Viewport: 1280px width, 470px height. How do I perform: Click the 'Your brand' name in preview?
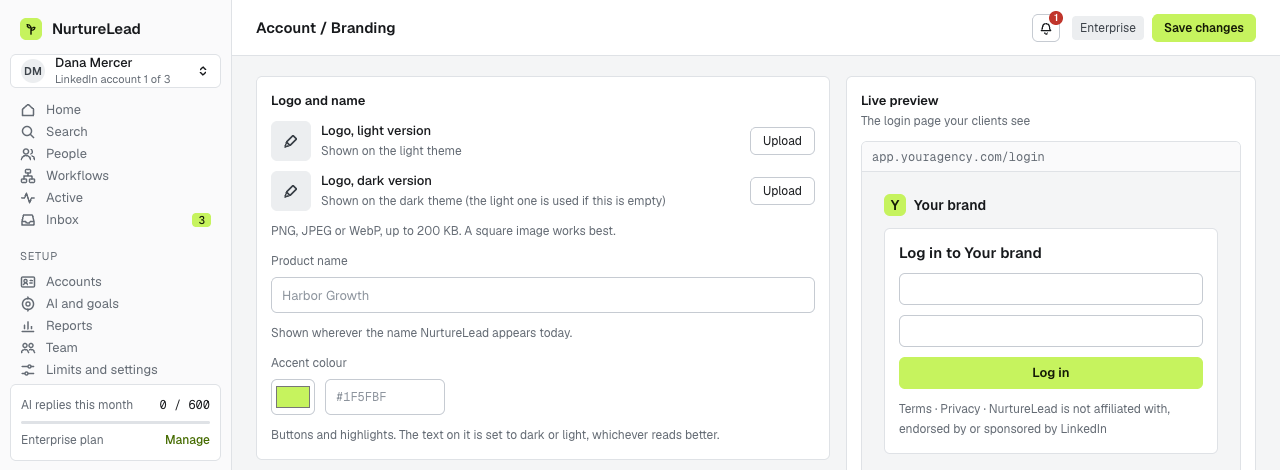(x=950, y=205)
